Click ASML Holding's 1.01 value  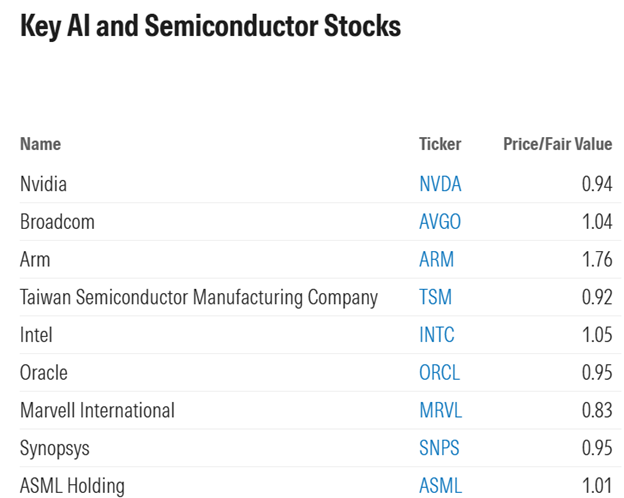(x=596, y=486)
